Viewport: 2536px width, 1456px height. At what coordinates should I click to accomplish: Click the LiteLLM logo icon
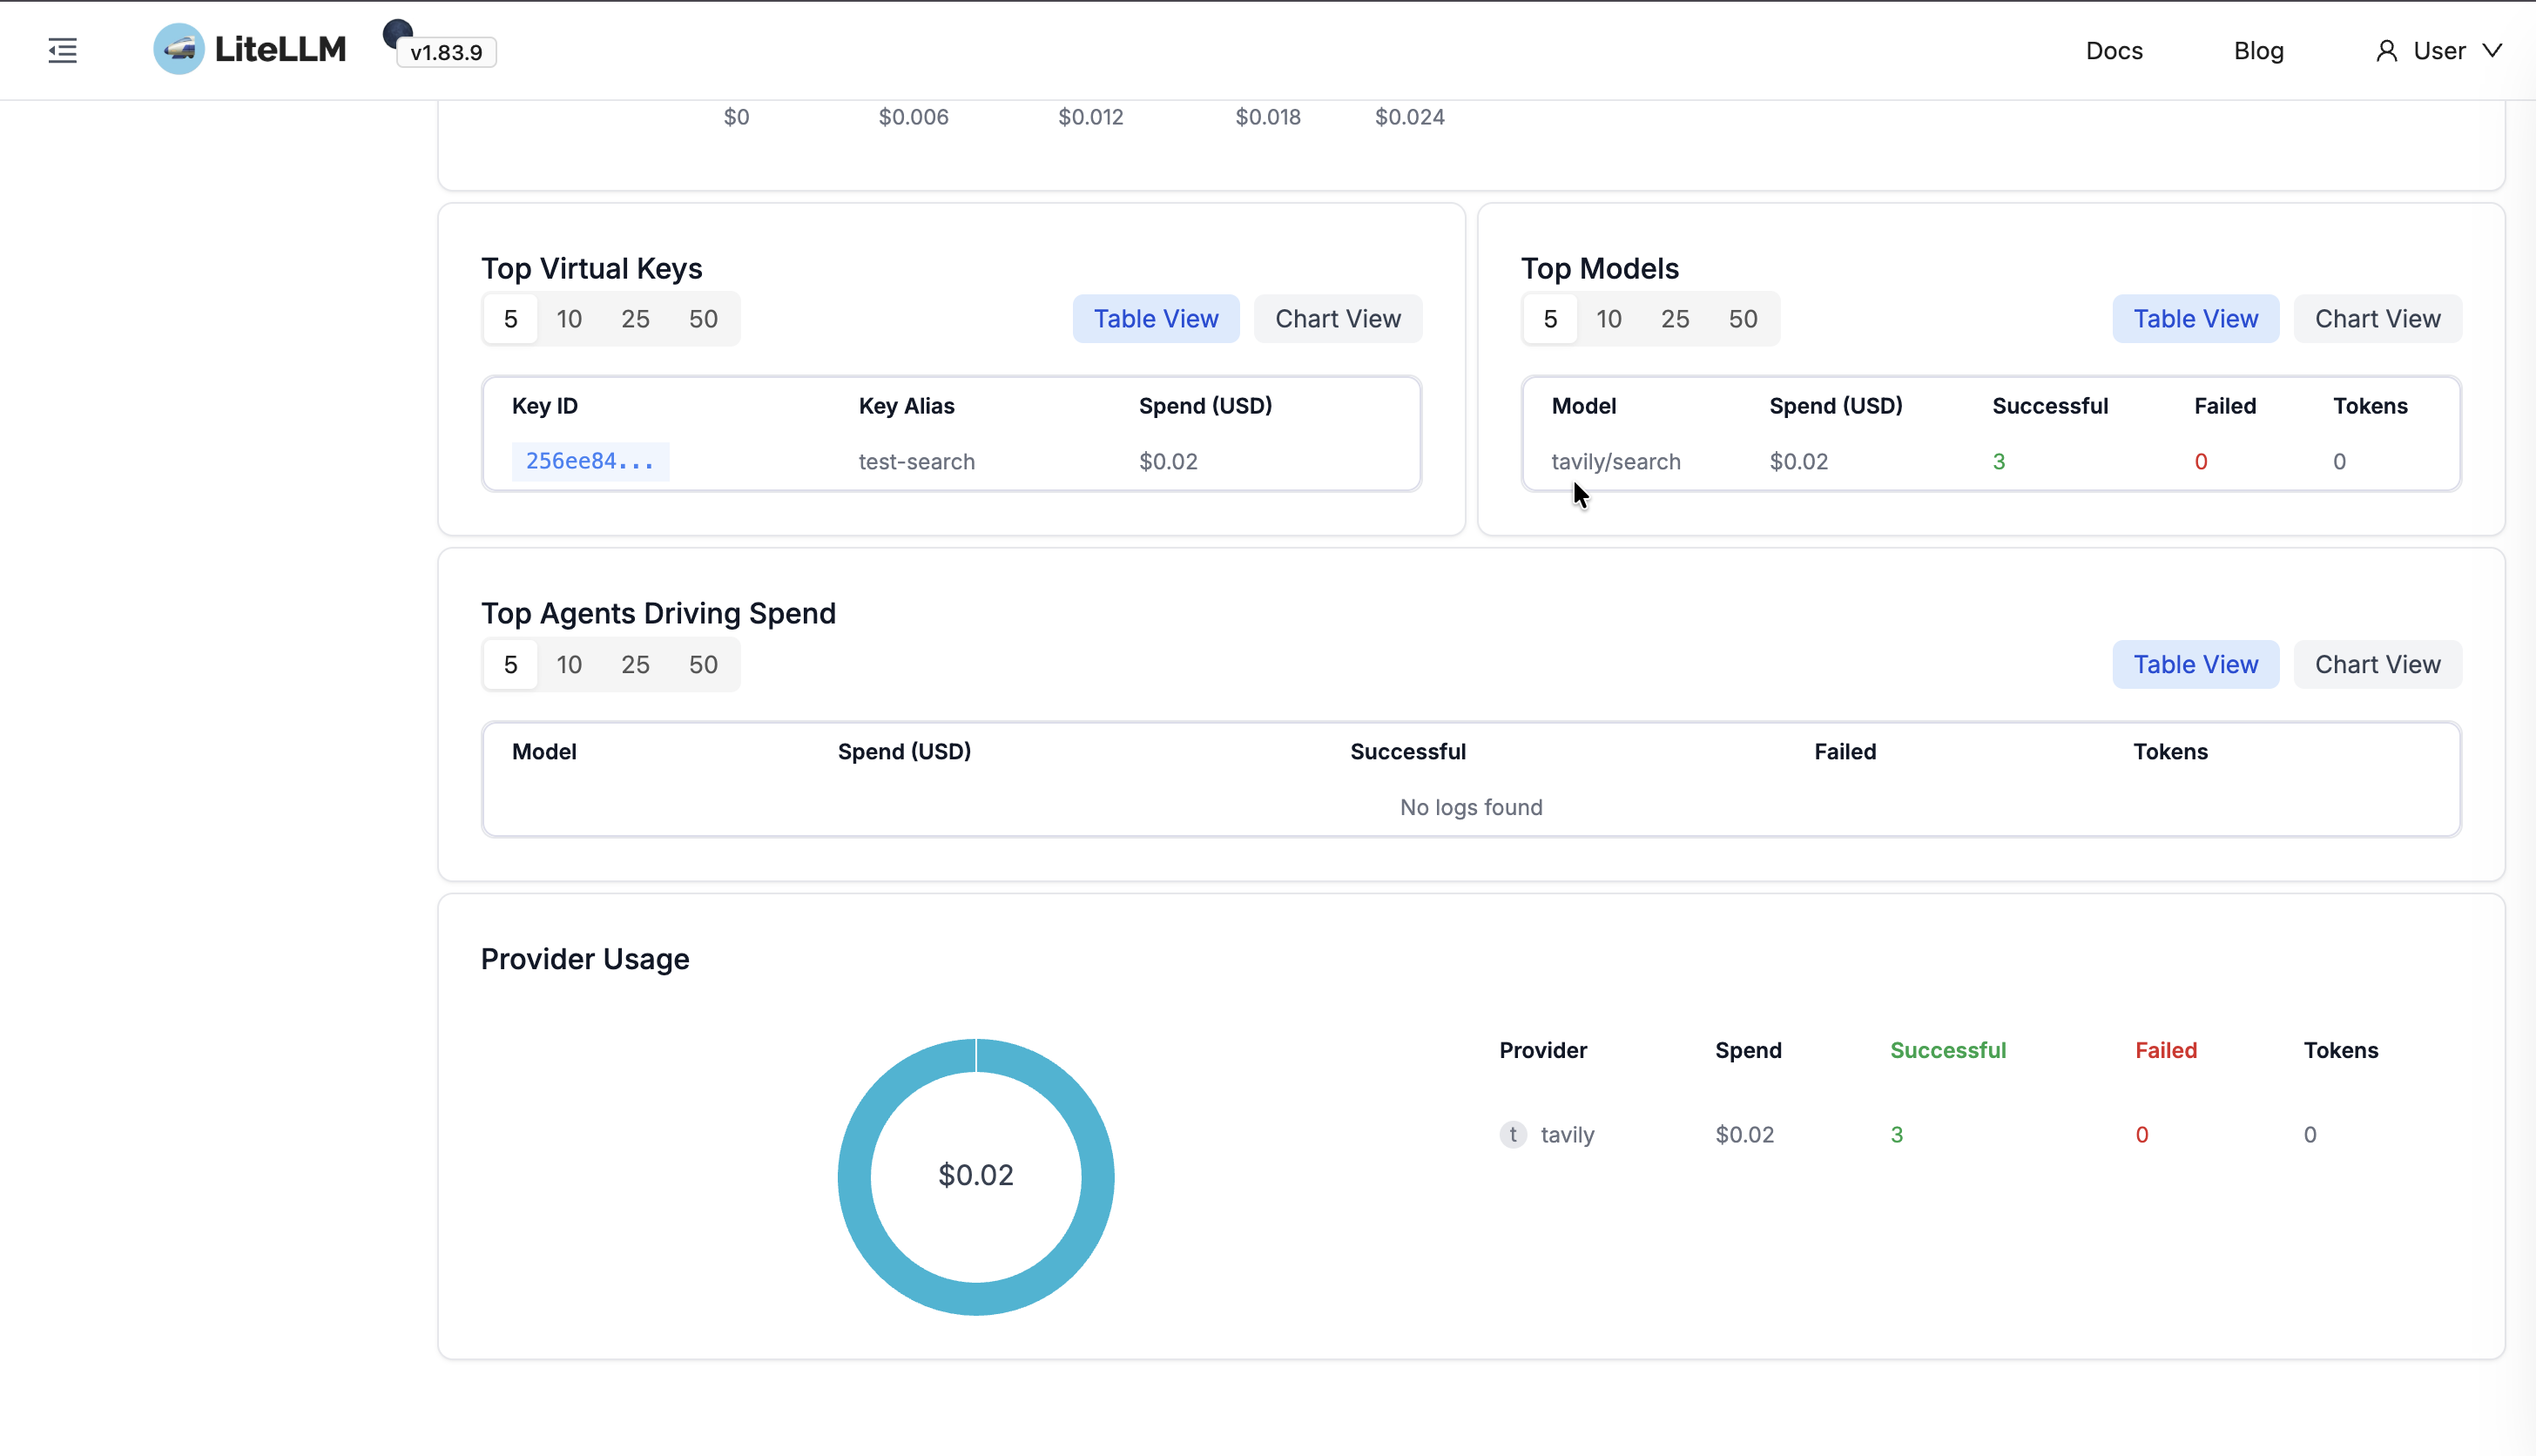point(179,49)
